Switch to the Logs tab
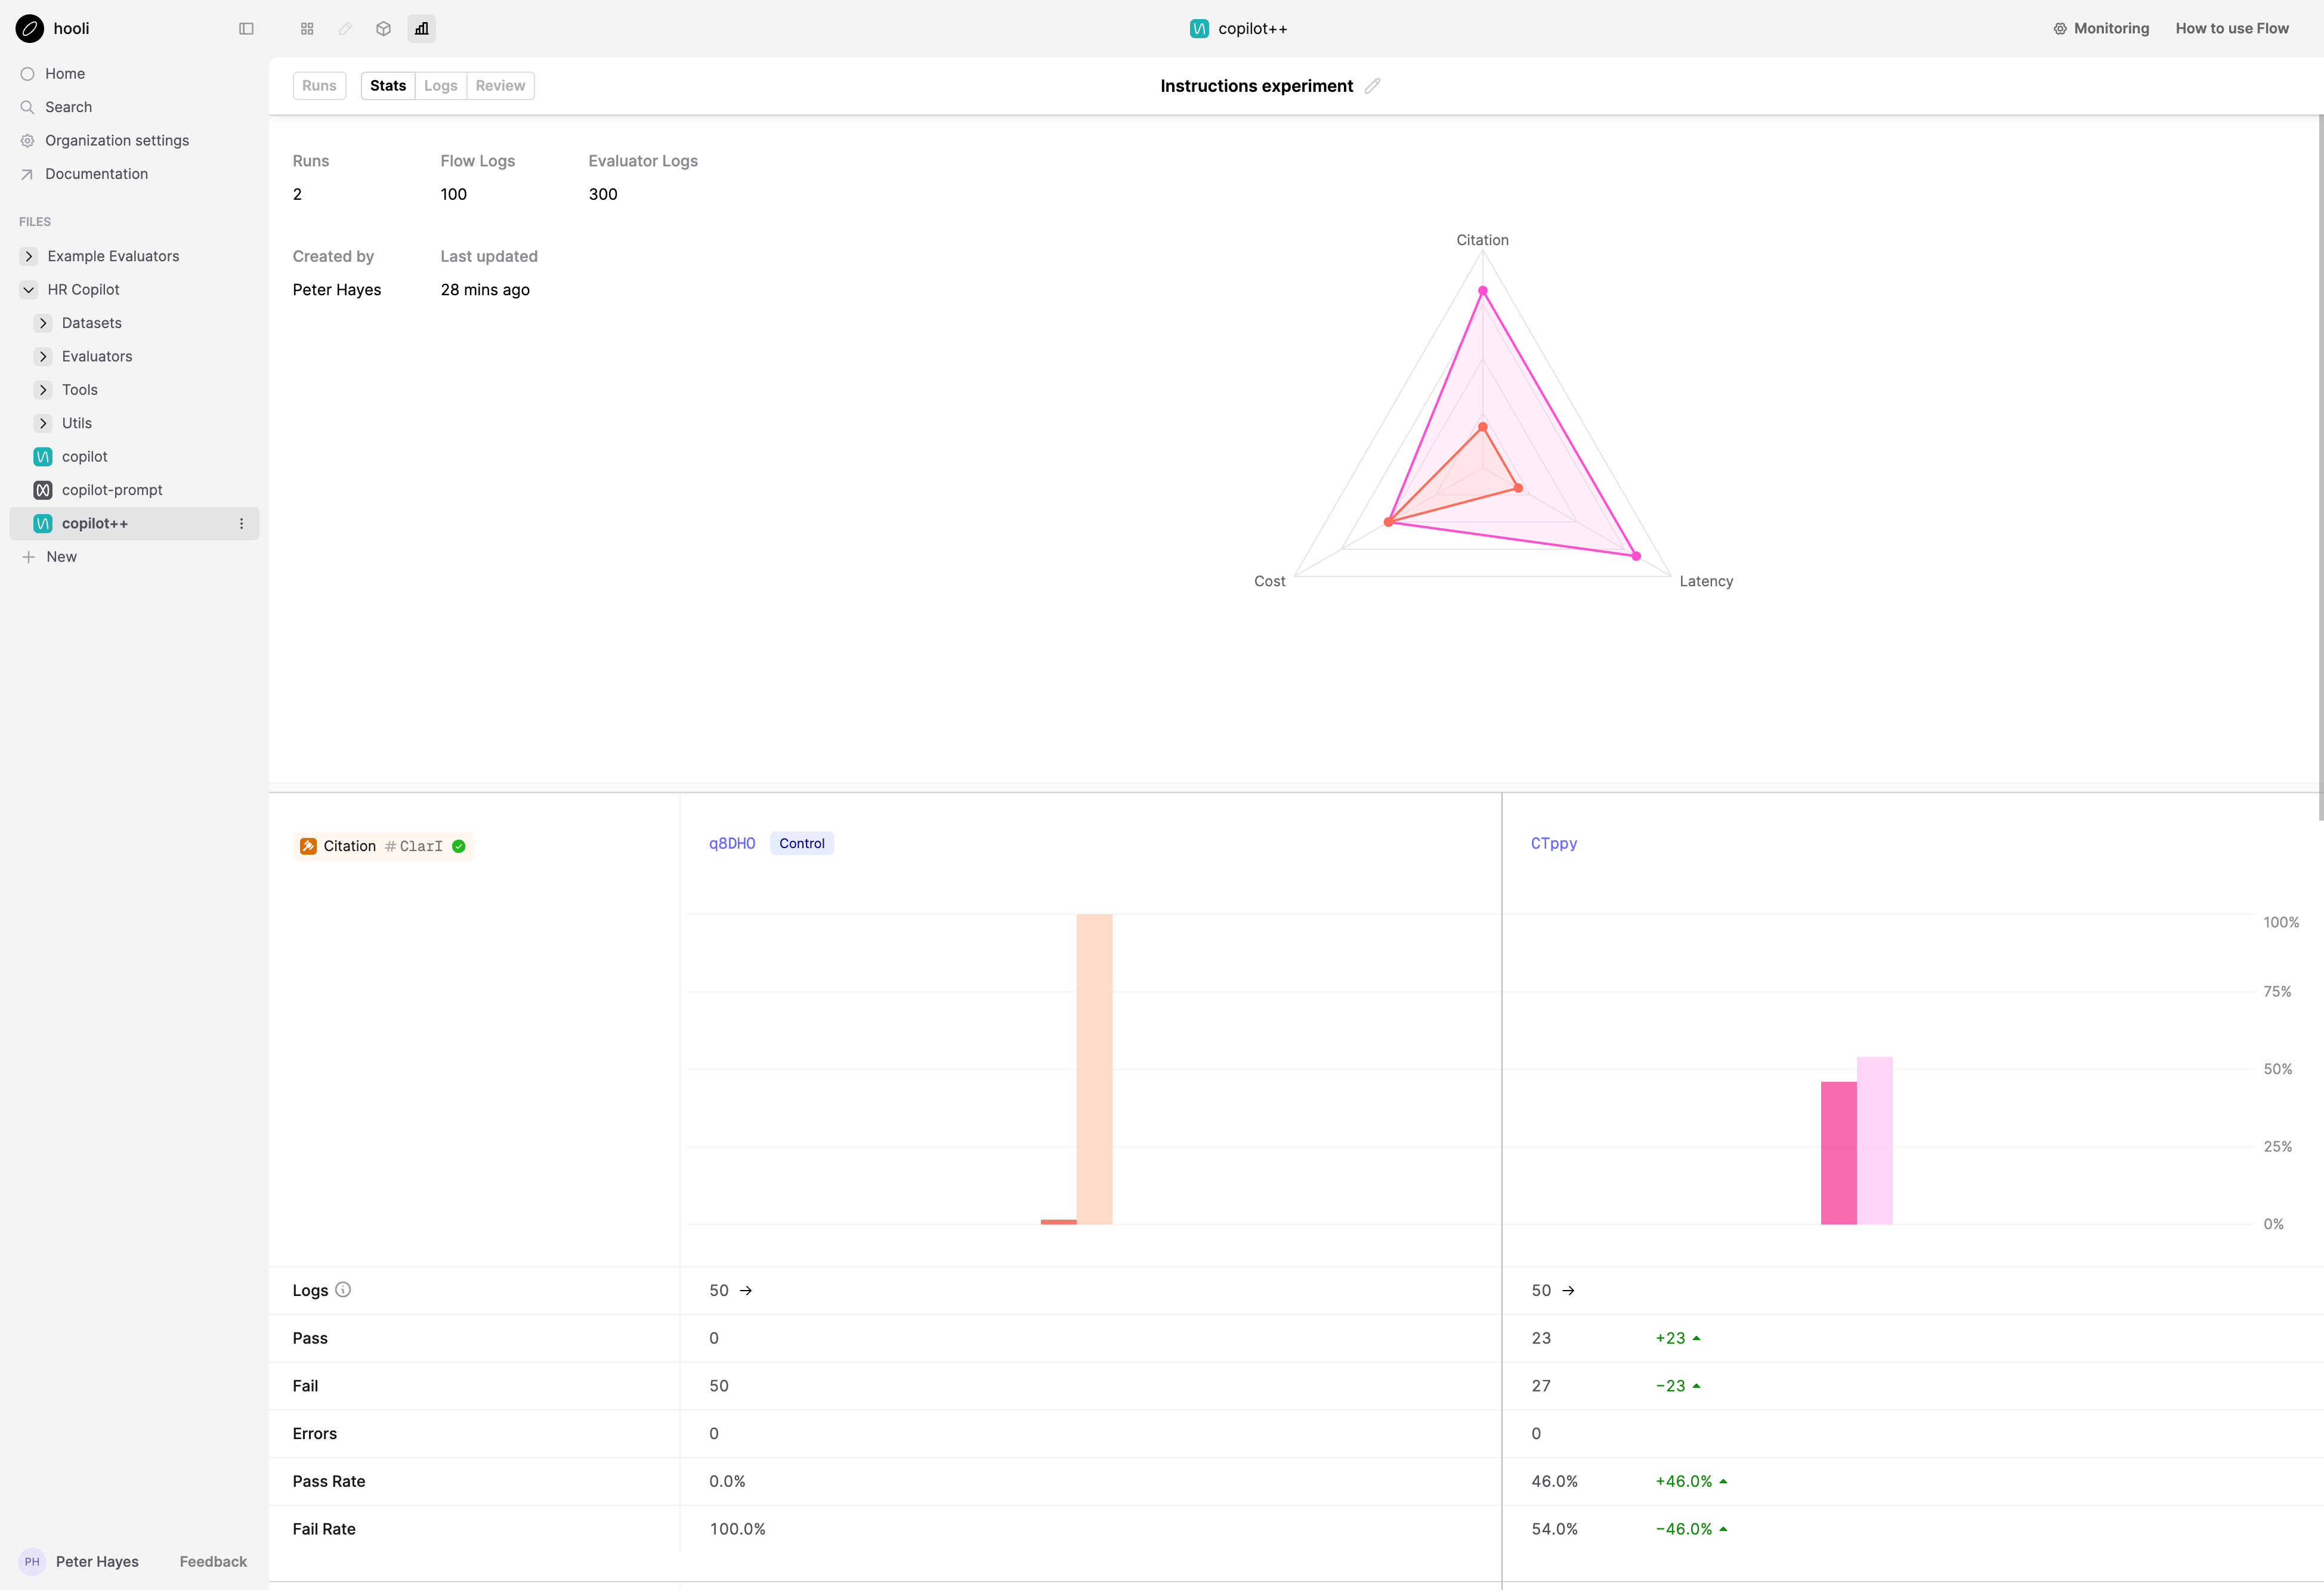This screenshot has height=1590, width=2324. tap(440, 86)
